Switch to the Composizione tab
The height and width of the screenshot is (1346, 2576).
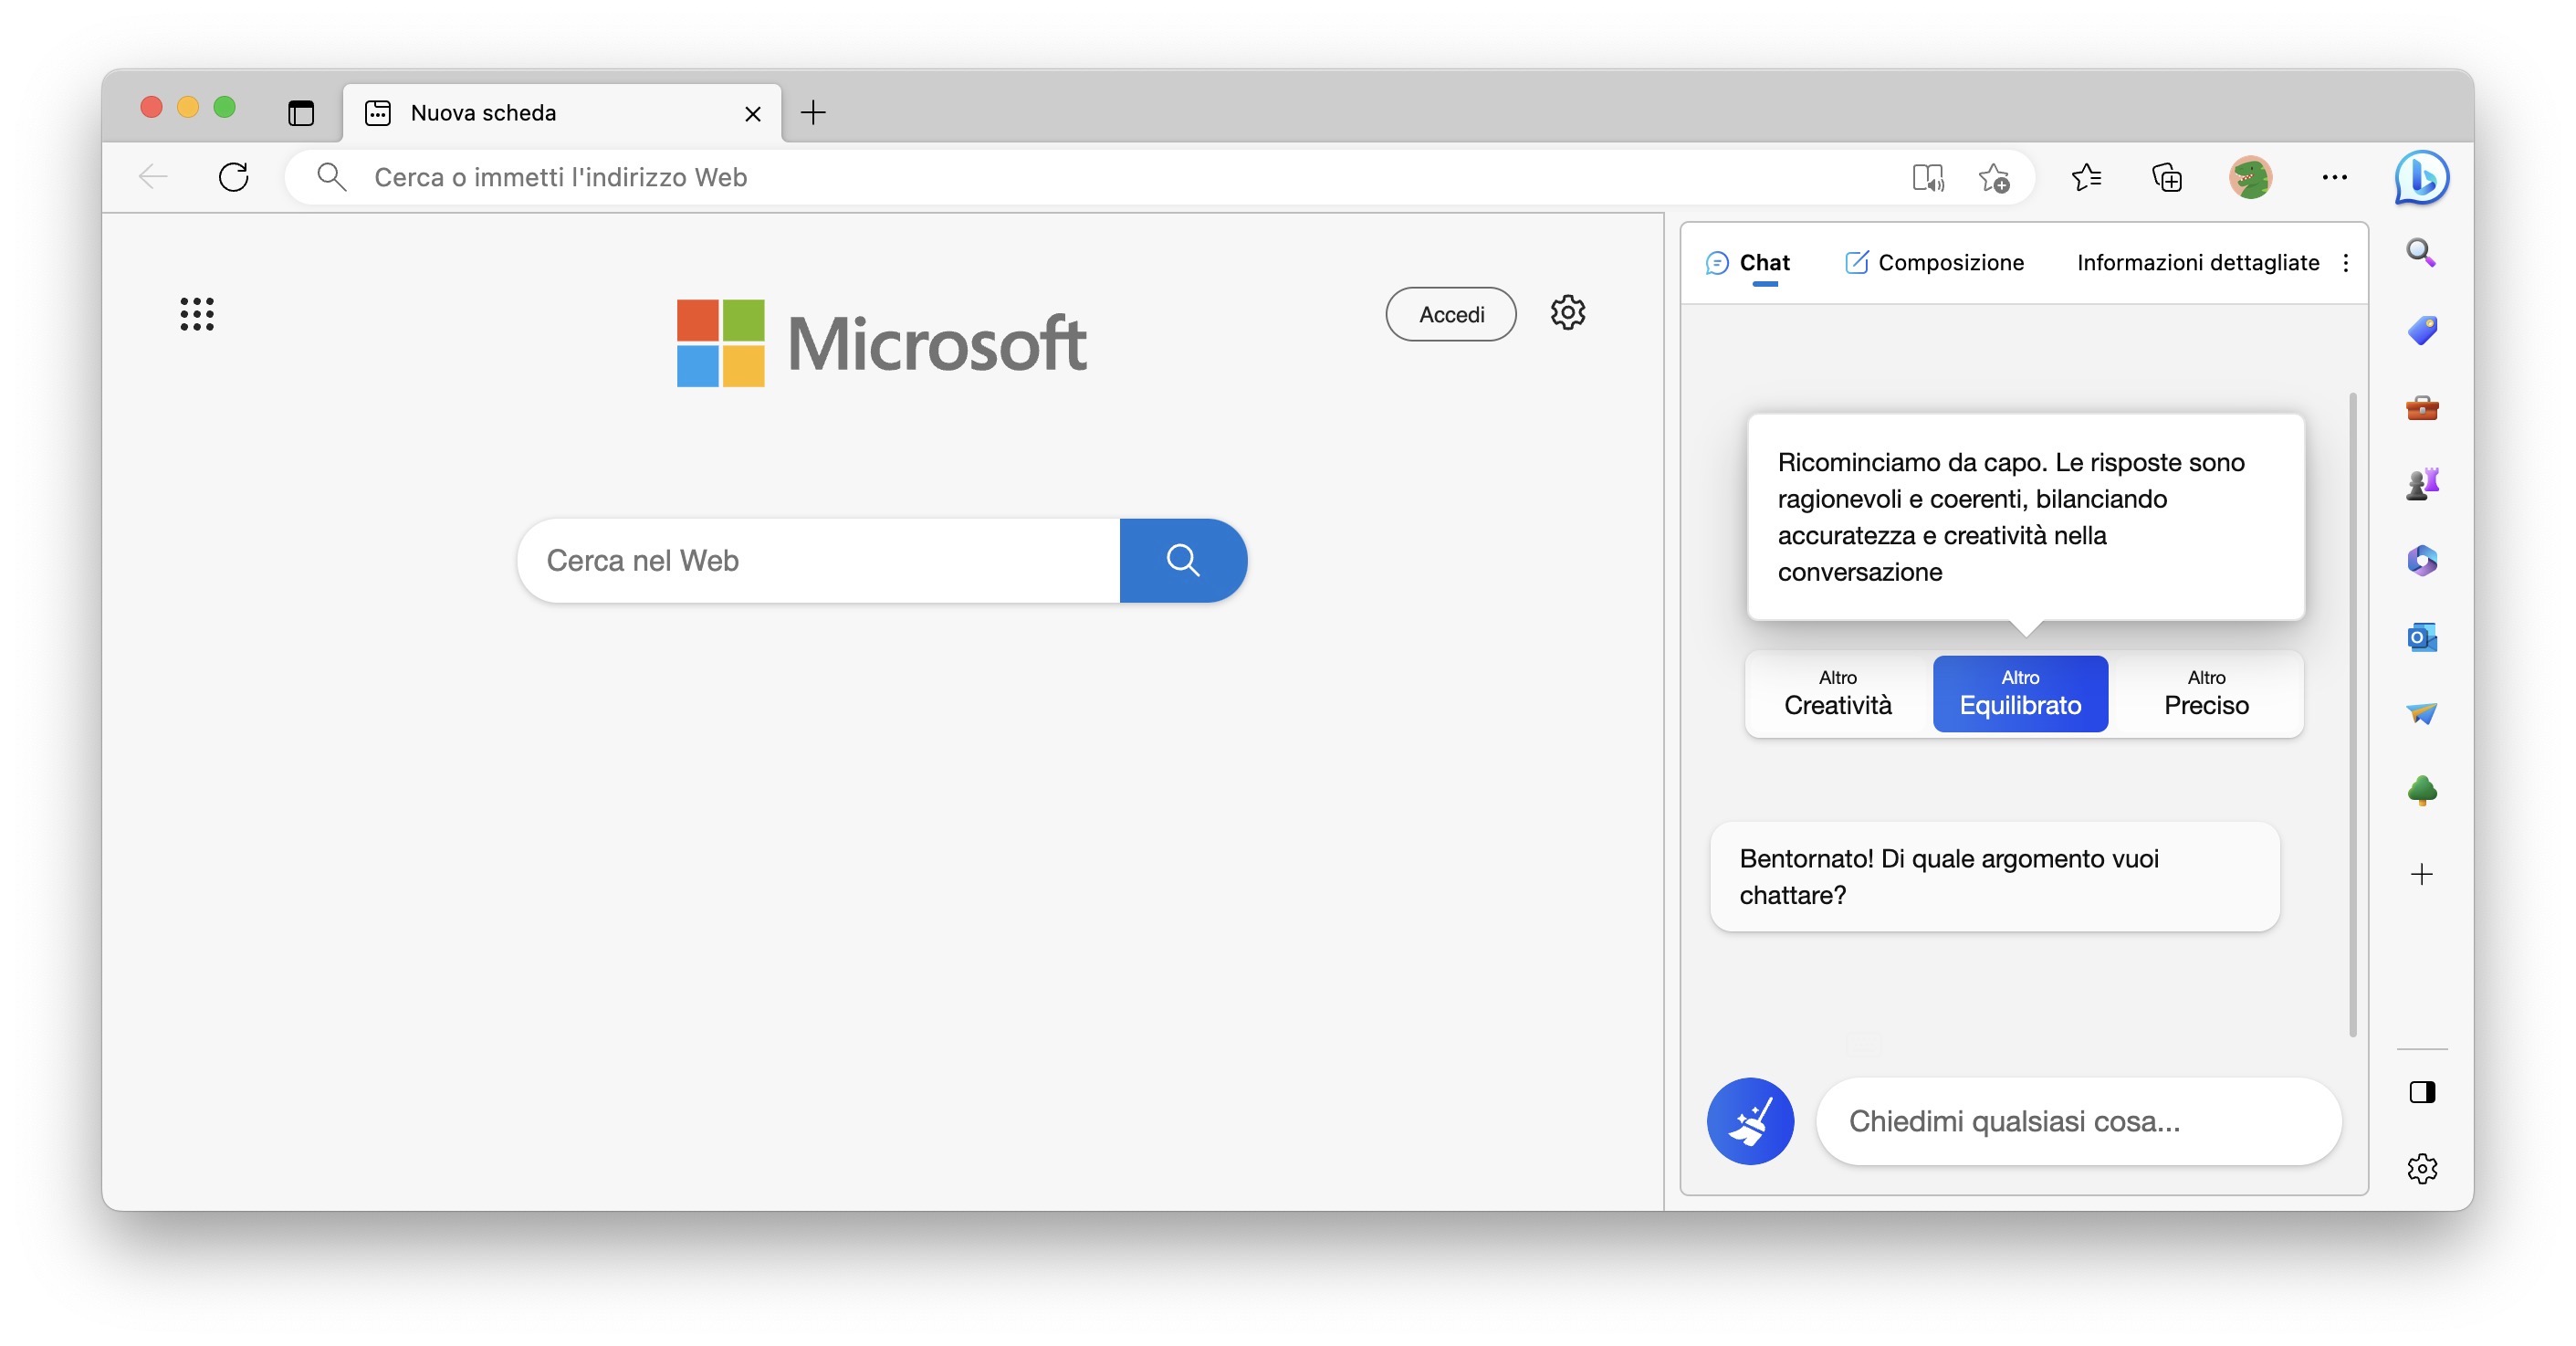[1934, 263]
